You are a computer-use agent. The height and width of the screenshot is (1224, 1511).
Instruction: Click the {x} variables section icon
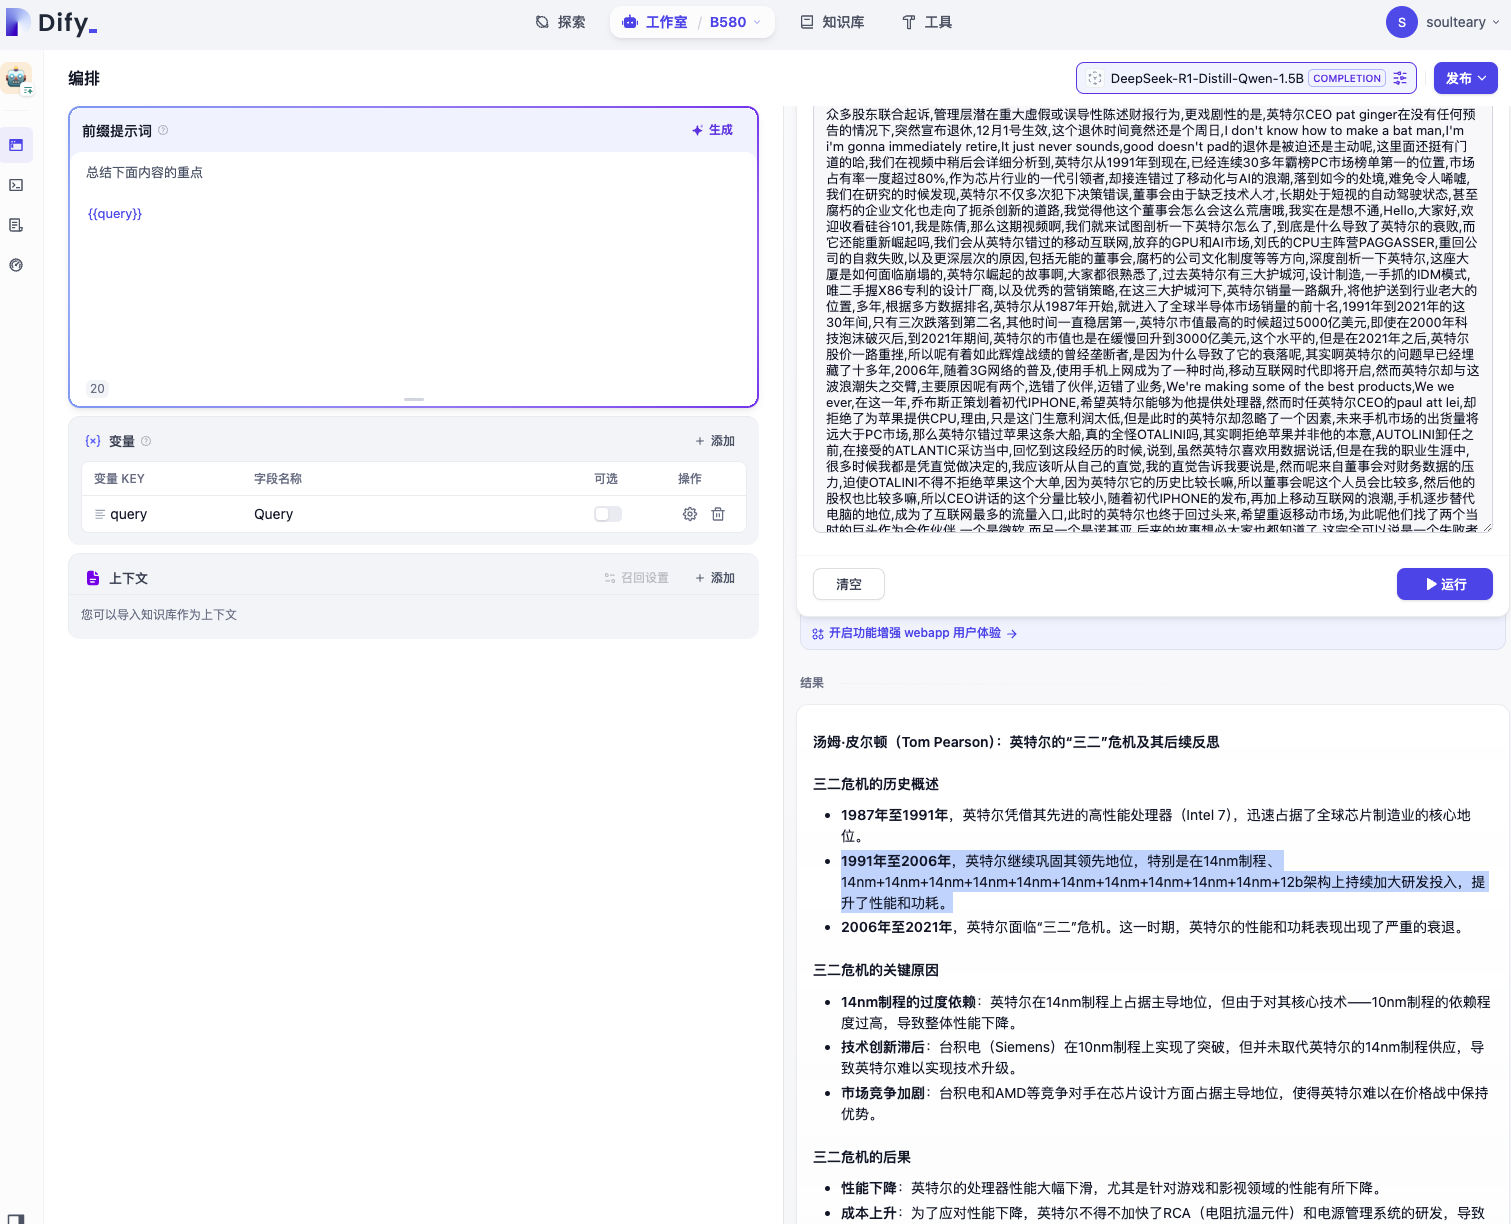click(93, 441)
